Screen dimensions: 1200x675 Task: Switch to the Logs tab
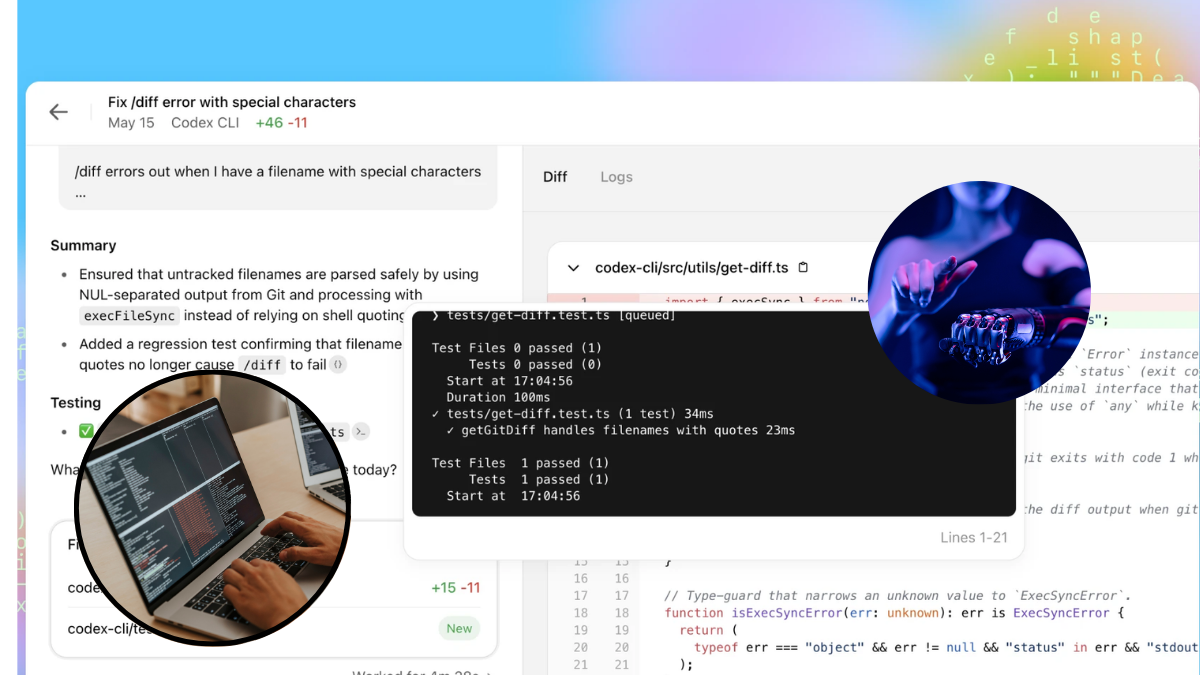pos(616,177)
